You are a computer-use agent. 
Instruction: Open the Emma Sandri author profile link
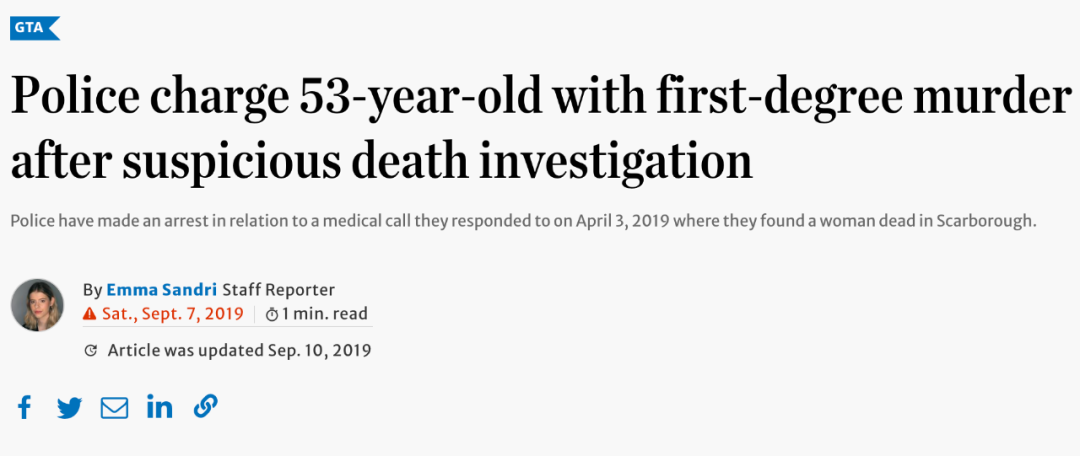coord(161,289)
